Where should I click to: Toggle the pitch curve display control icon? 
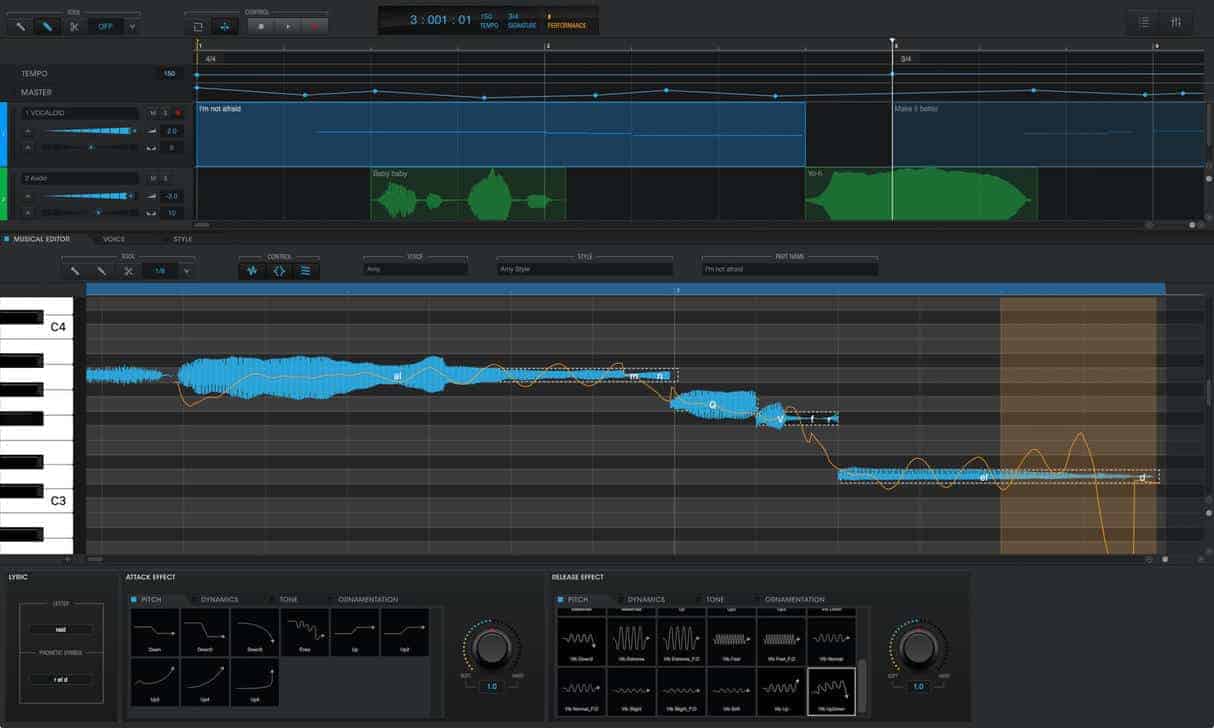pyautogui.click(x=279, y=270)
